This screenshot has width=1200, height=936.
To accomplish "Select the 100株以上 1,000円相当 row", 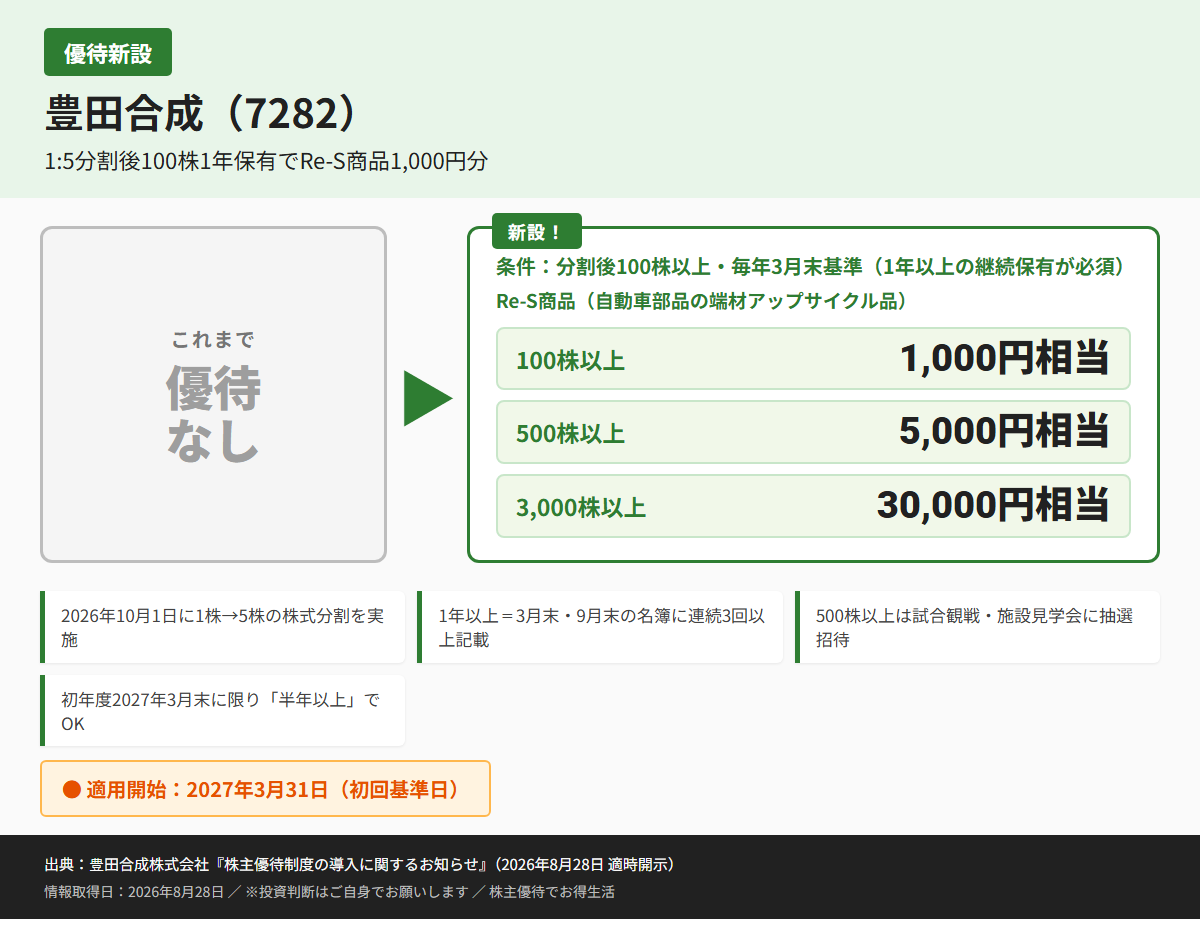I will tap(813, 358).
